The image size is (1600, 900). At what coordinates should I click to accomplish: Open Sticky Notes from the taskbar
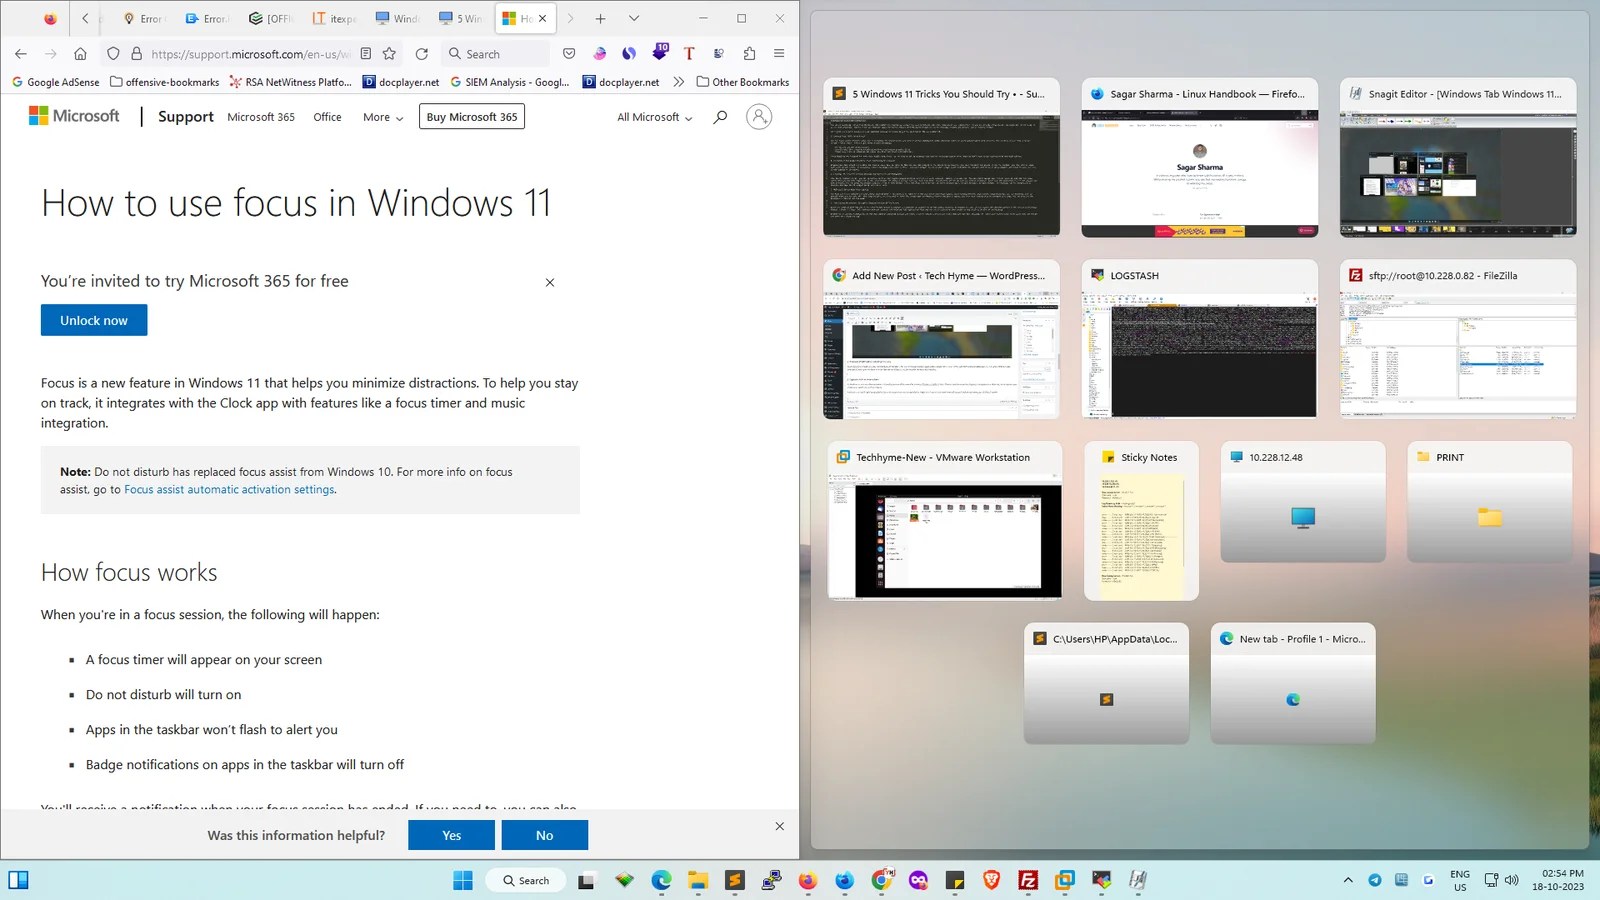click(x=955, y=880)
